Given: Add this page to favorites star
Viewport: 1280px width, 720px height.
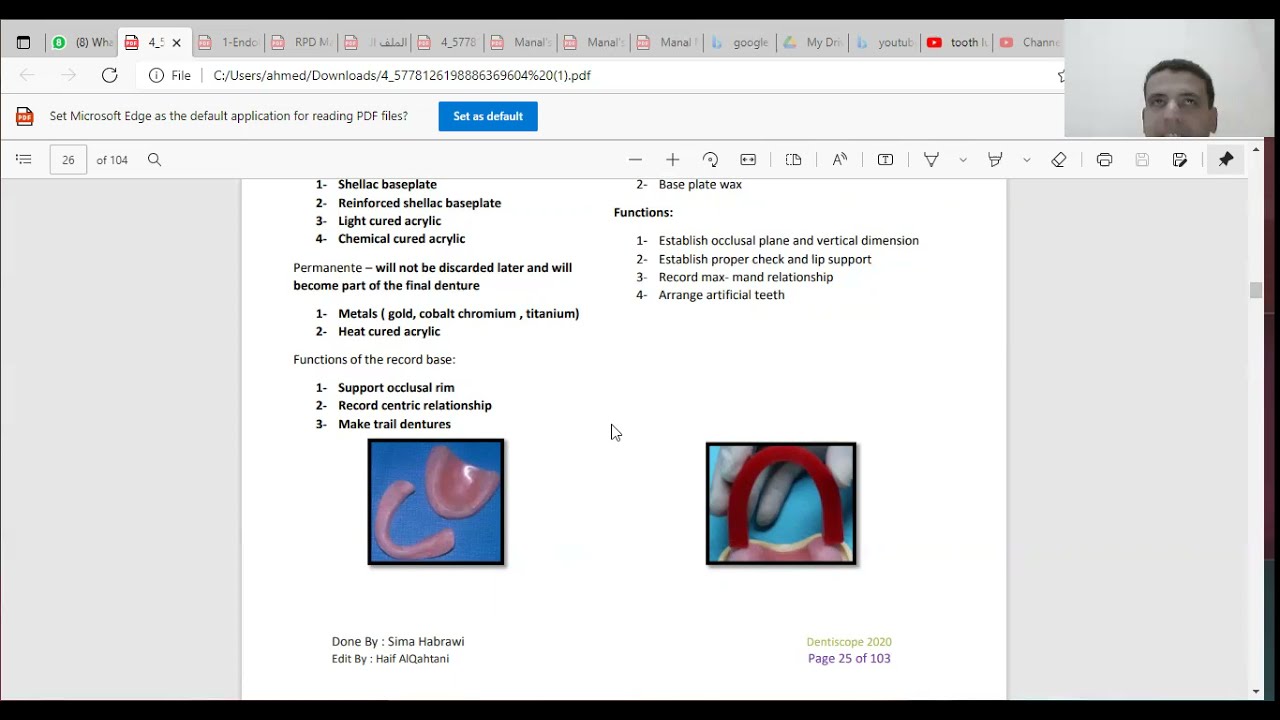Looking at the screenshot, I should coord(1060,75).
